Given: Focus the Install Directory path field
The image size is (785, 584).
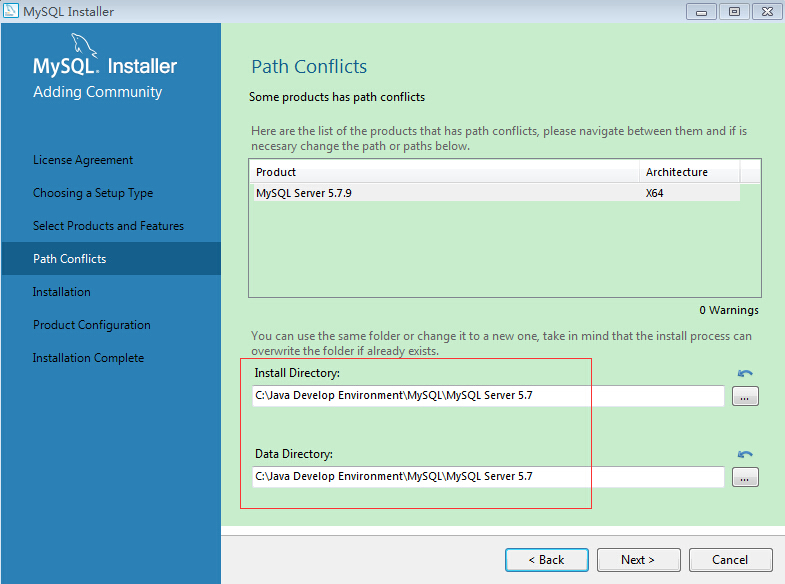Looking at the screenshot, I should tap(487, 396).
